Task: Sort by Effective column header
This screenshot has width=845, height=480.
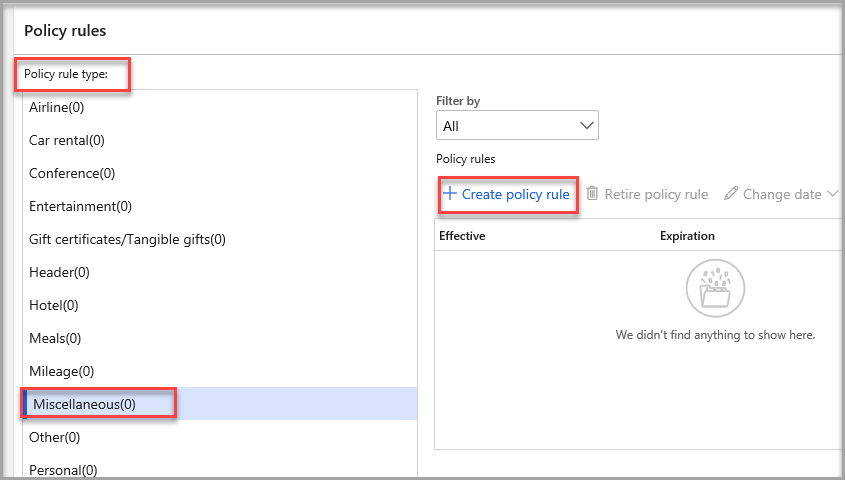Action: [462, 236]
